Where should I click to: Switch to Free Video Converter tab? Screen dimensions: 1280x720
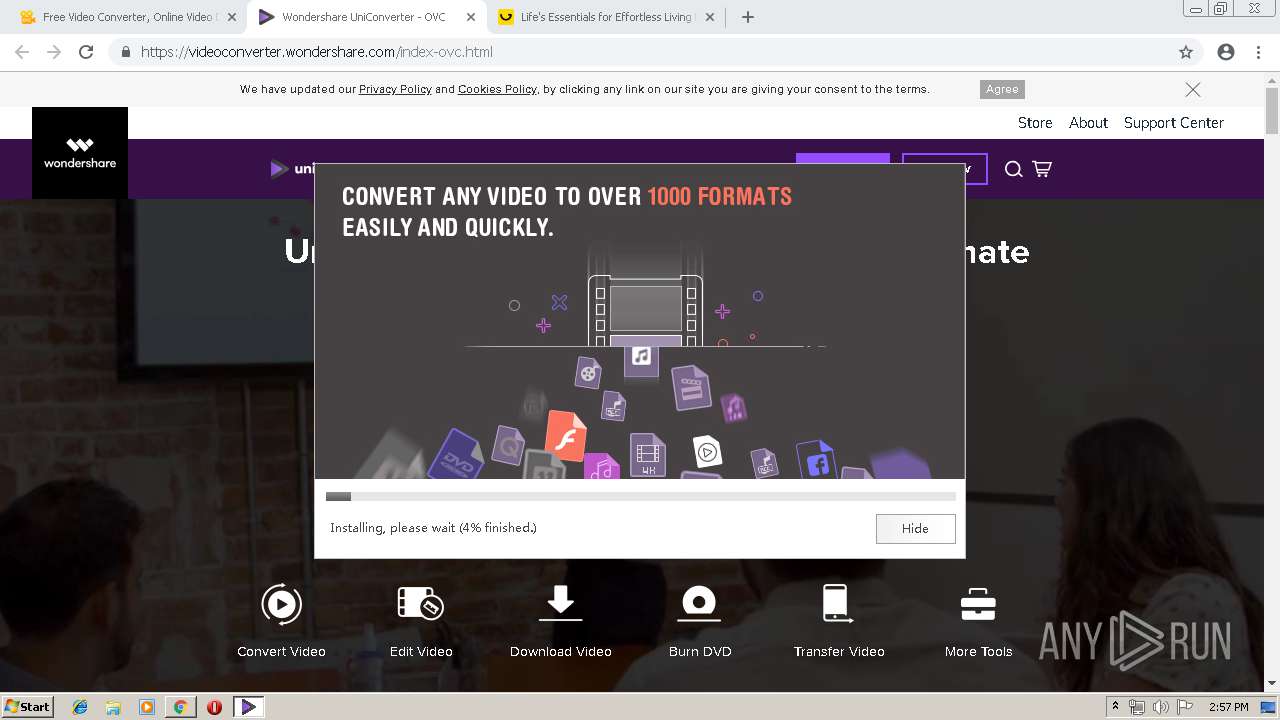tap(128, 17)
